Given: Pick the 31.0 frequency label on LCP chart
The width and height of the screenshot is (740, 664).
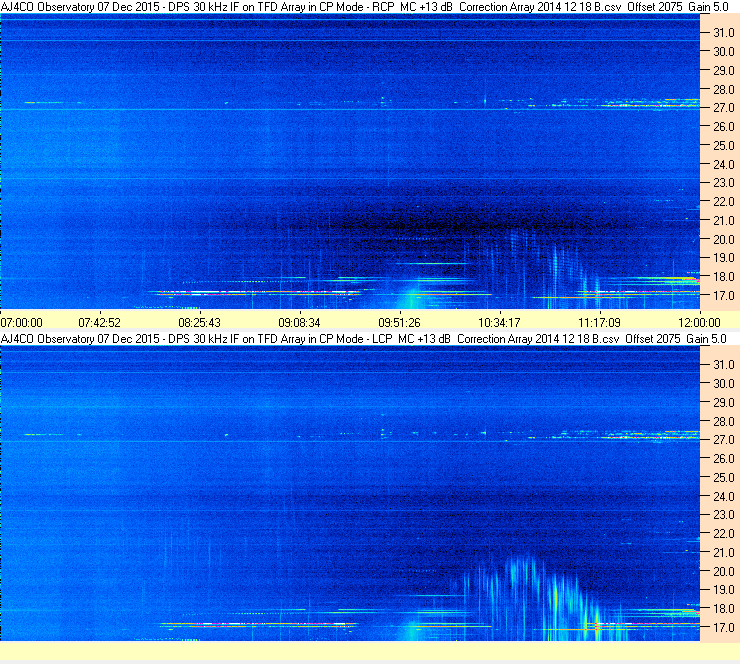Looking at the screenshot, I should 723,365.
